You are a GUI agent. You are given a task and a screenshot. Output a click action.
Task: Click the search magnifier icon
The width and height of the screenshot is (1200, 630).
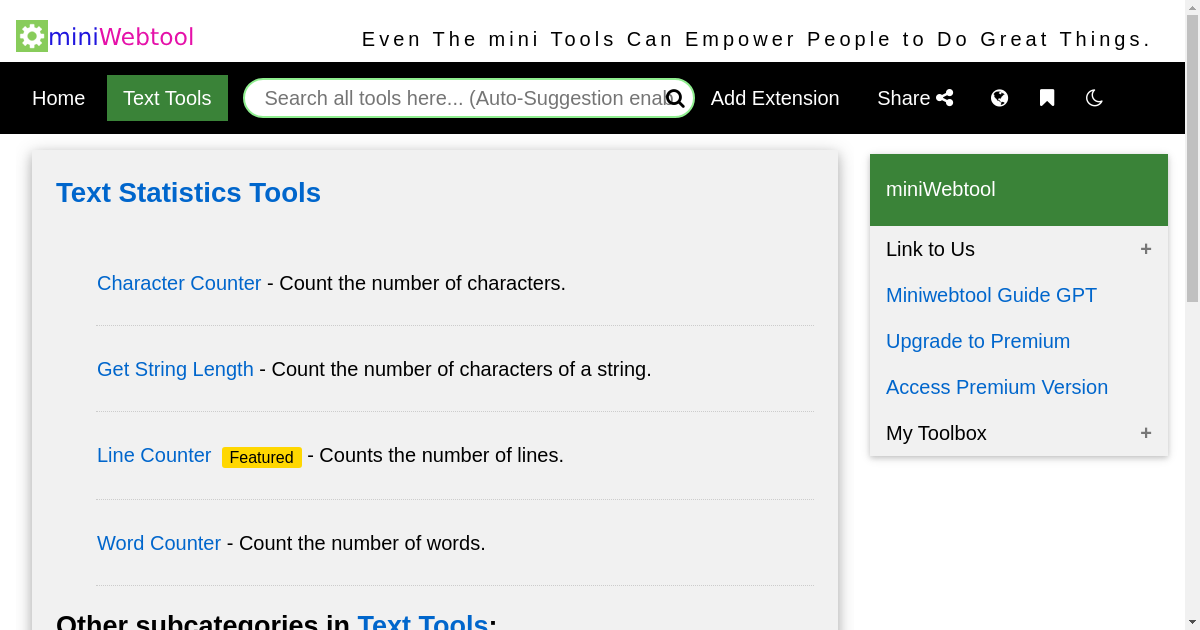point(676,98)
